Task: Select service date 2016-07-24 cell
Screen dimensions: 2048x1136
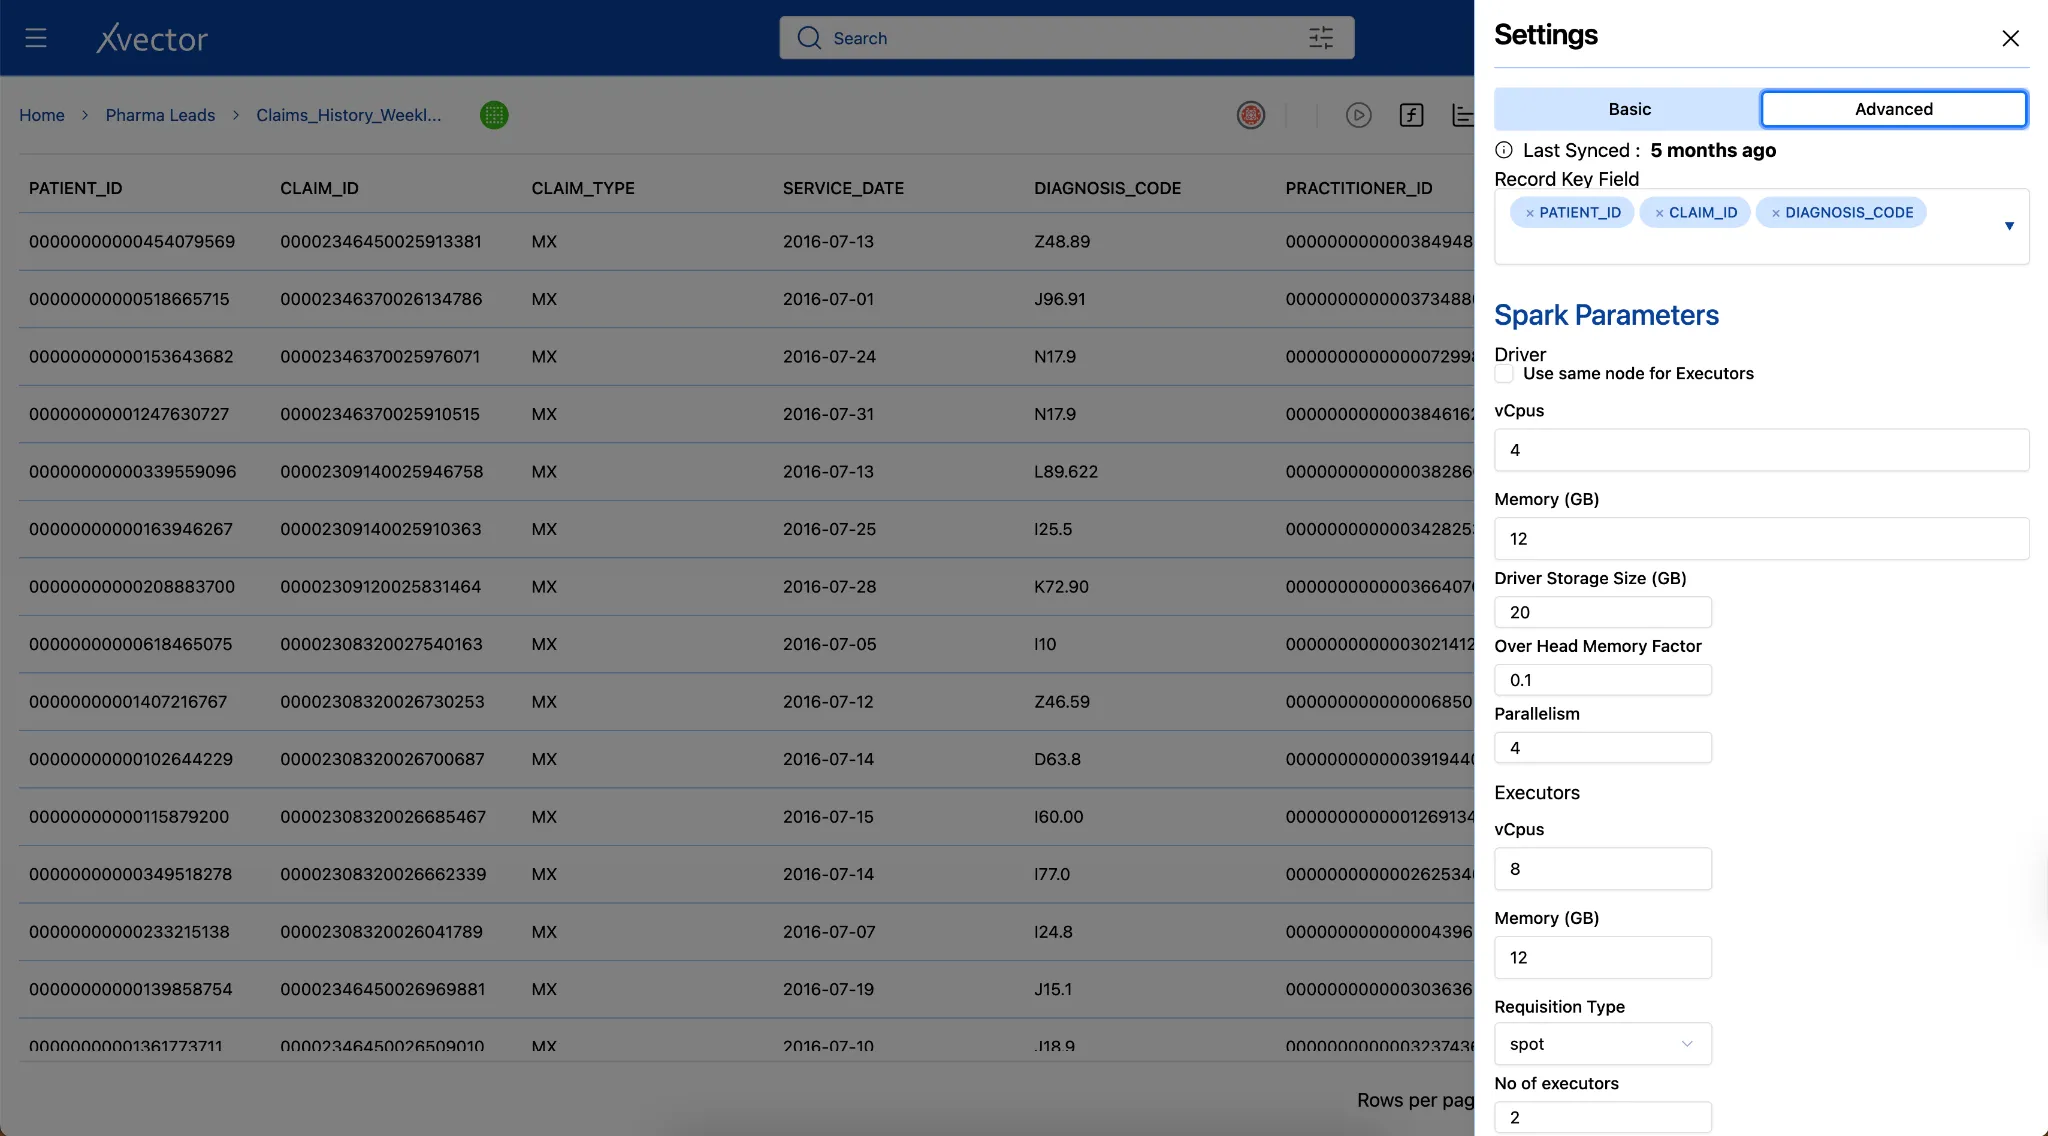Action: [829, 357]
